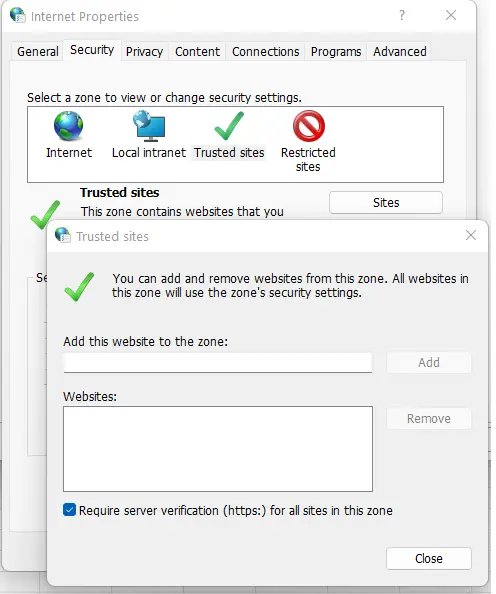Click the Sites button
The height and width of the screenshot is (594, 496).
(x=386, y=203)
